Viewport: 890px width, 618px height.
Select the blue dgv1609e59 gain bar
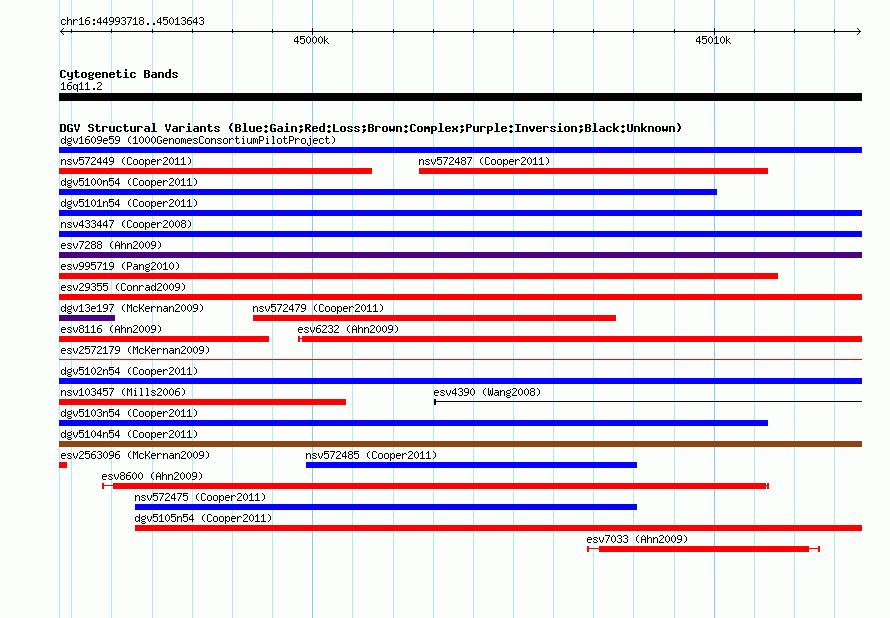(460, 150)
